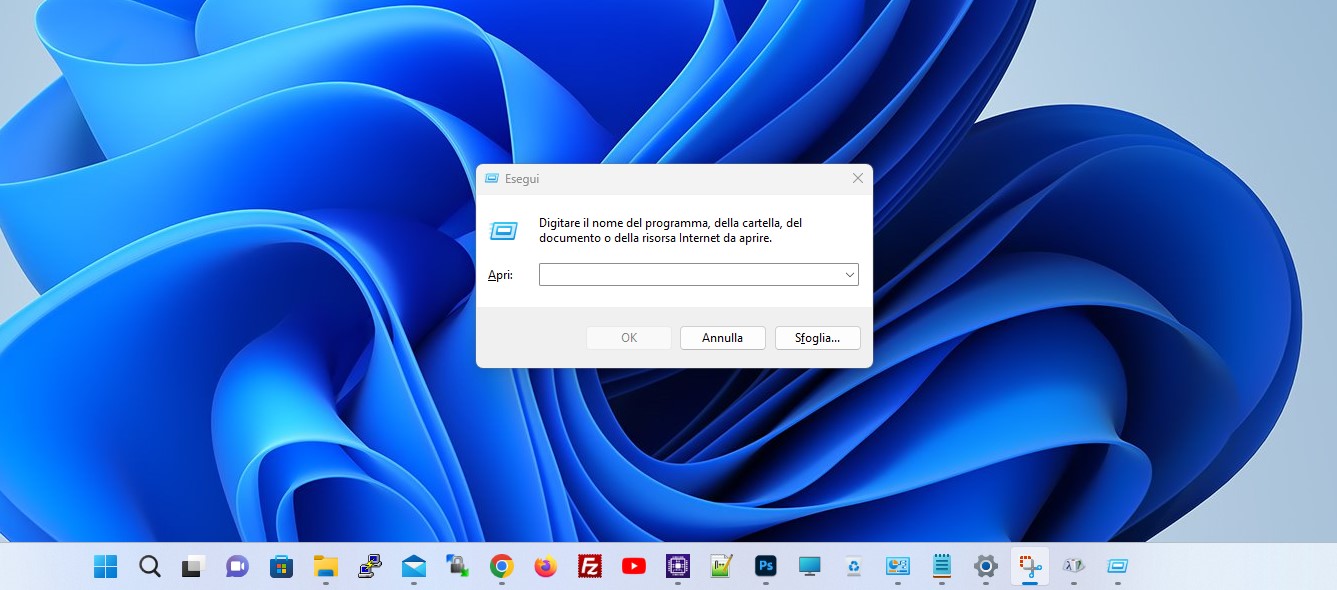Open the Snipping Tool
Image resolution: width=1337 pixels, height=590 pixels.
1029,566
